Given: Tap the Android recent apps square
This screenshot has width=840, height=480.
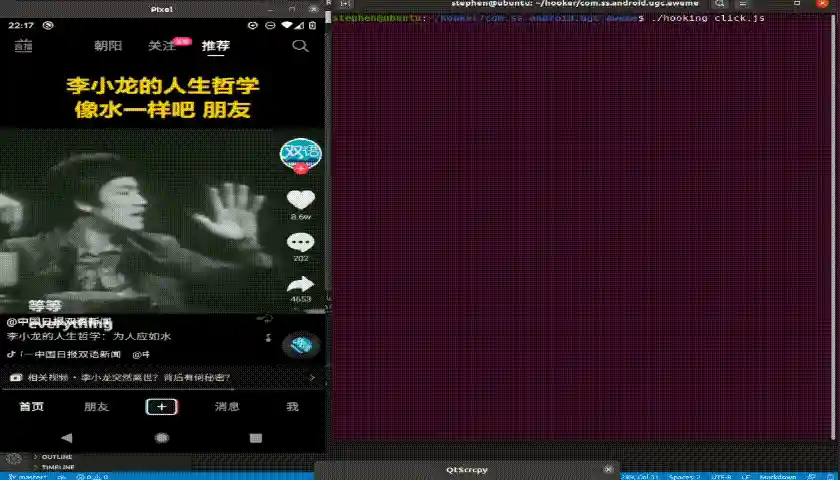Looking at the screenshot, I should 256,438.
